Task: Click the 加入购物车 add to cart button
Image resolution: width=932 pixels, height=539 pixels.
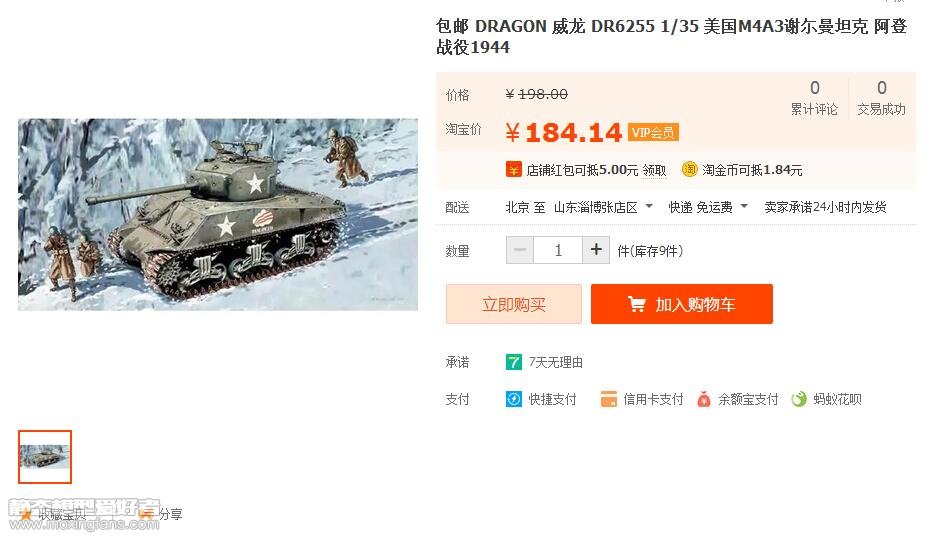Action: pos(682,304)
